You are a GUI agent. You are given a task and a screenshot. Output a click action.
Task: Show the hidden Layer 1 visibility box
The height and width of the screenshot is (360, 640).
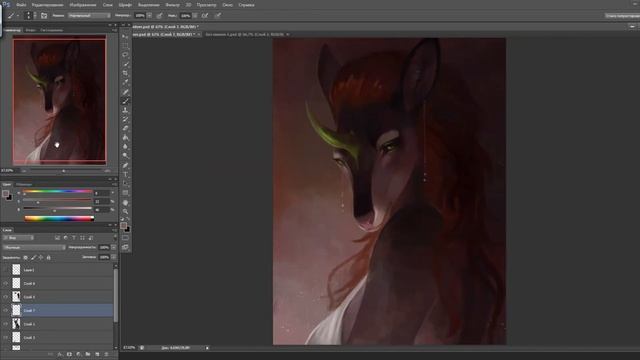pyautogui.click(x=5, y=270)
